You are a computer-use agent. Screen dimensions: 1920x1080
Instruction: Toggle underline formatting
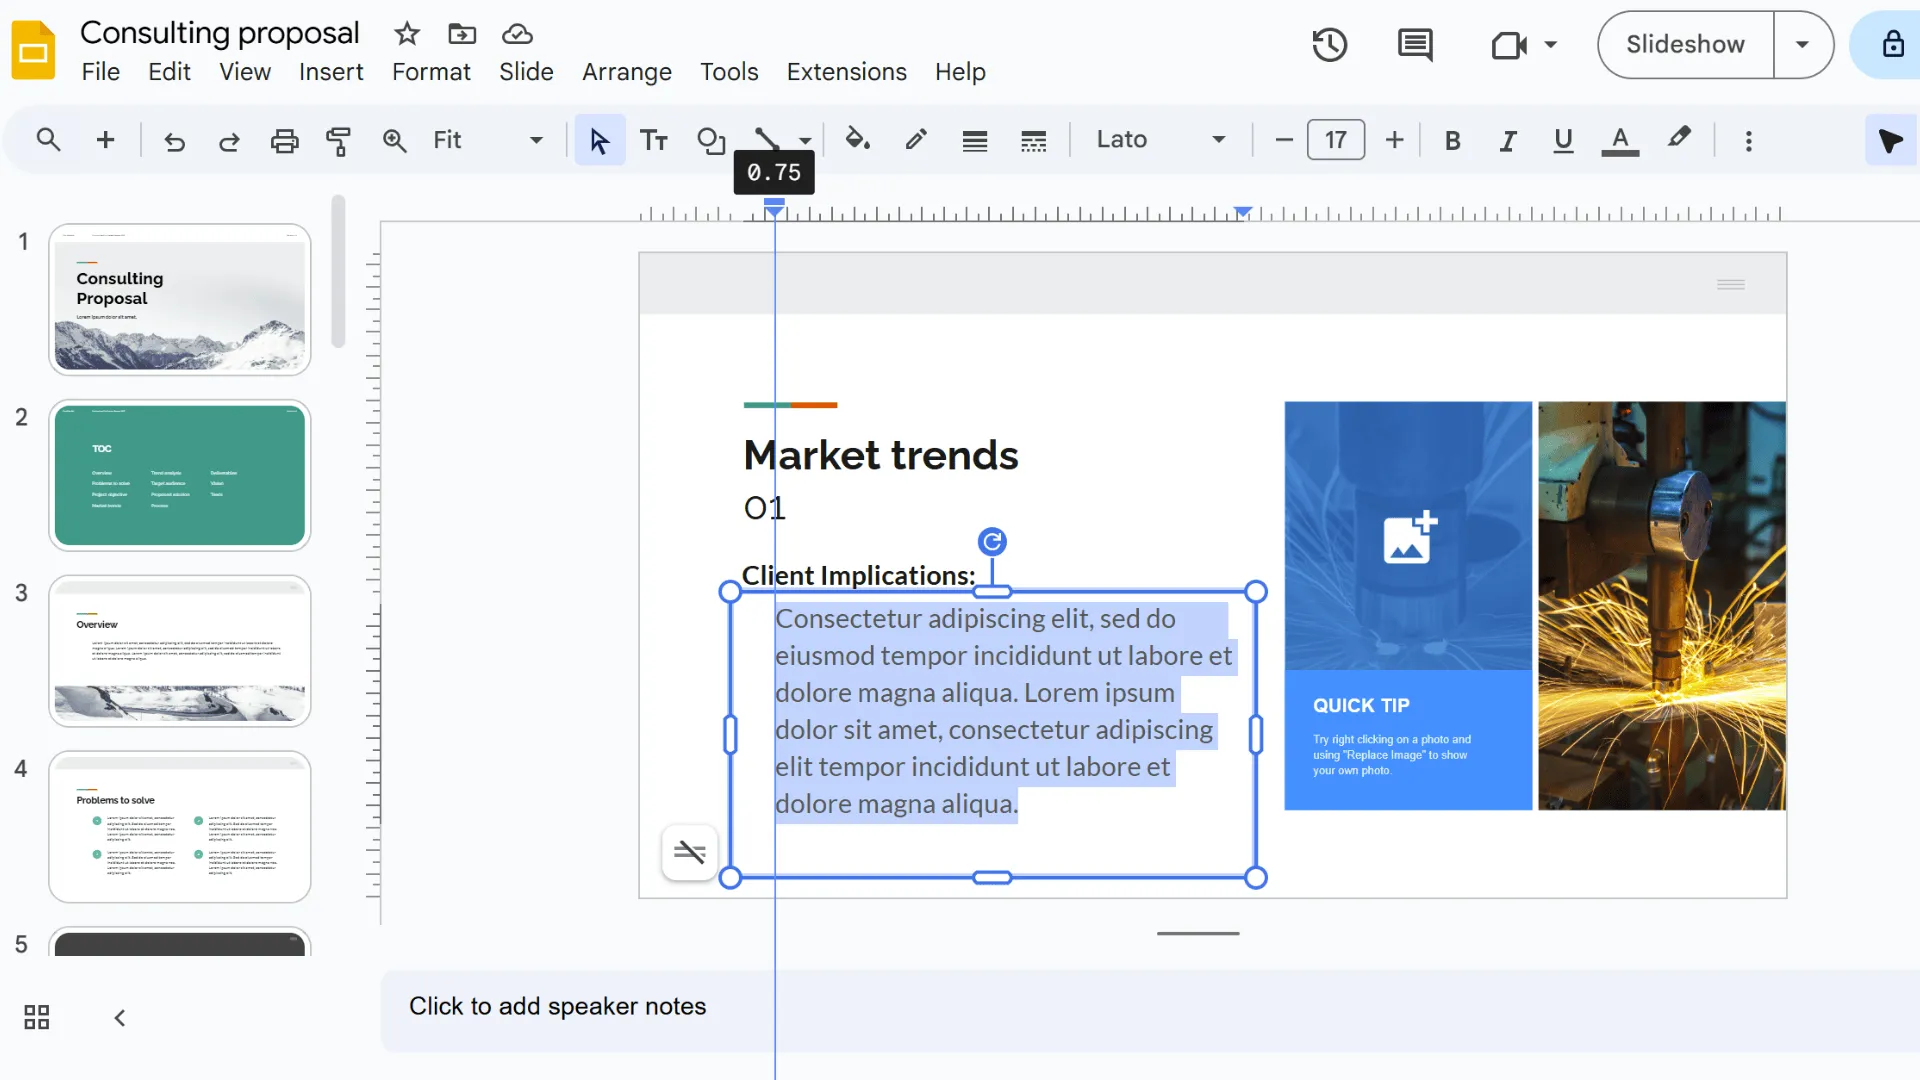(x=1563, y=141)
